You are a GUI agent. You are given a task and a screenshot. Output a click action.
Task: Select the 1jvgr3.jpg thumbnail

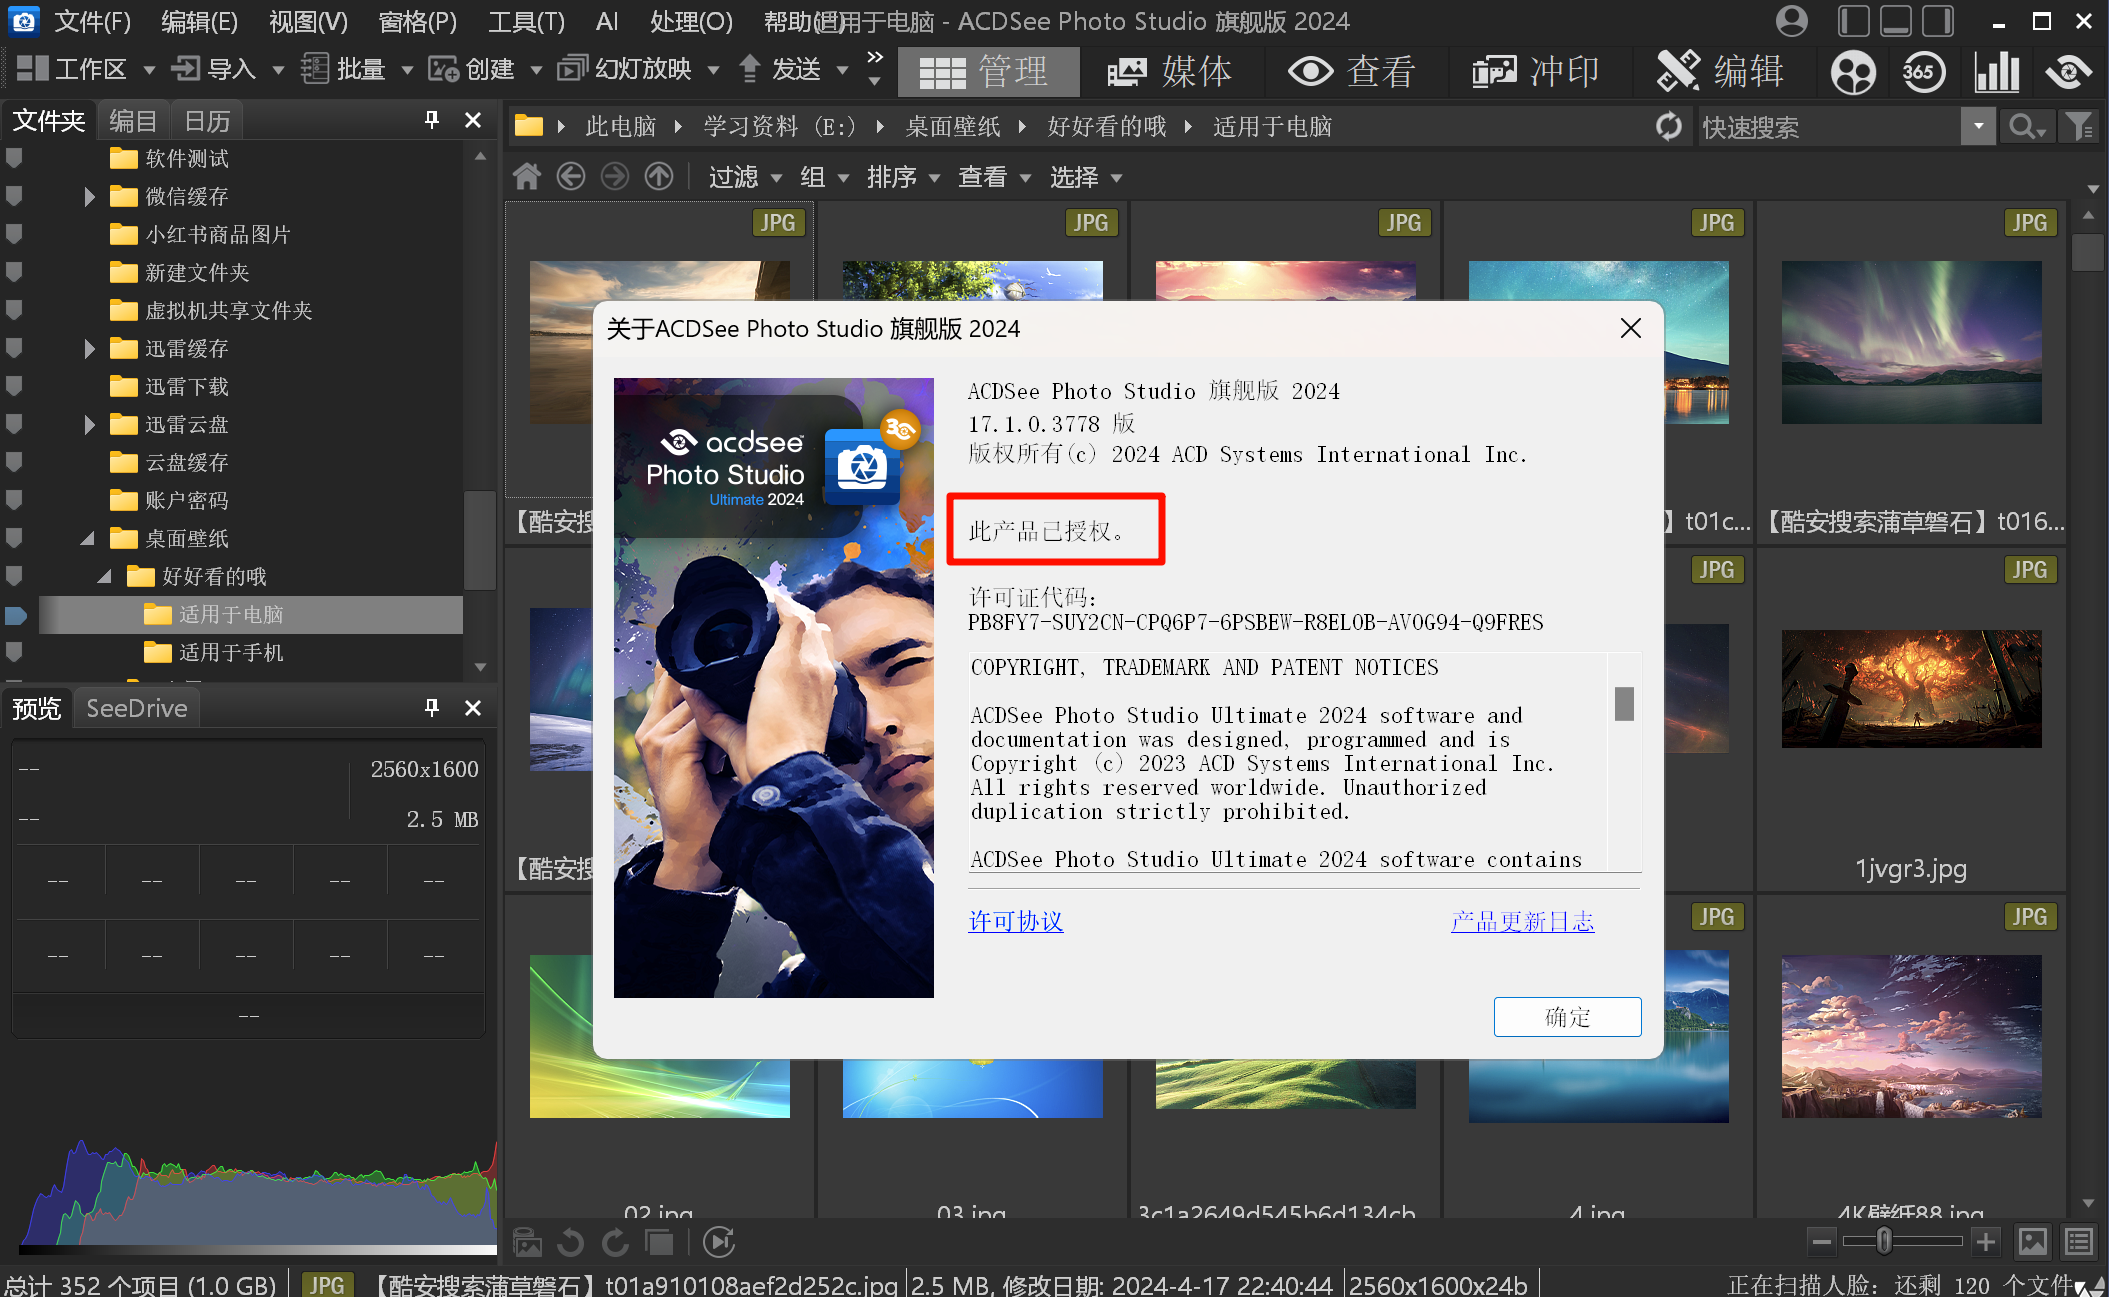(x=1910, y=689)
